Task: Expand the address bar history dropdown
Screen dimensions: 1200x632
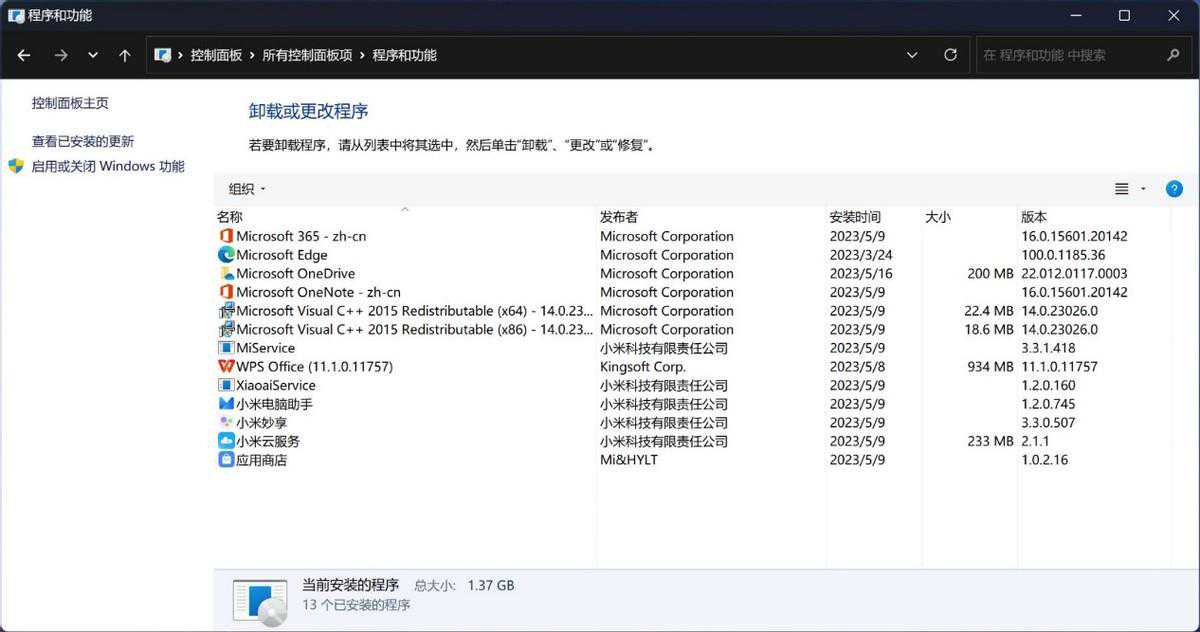Action: pos(912,55)
